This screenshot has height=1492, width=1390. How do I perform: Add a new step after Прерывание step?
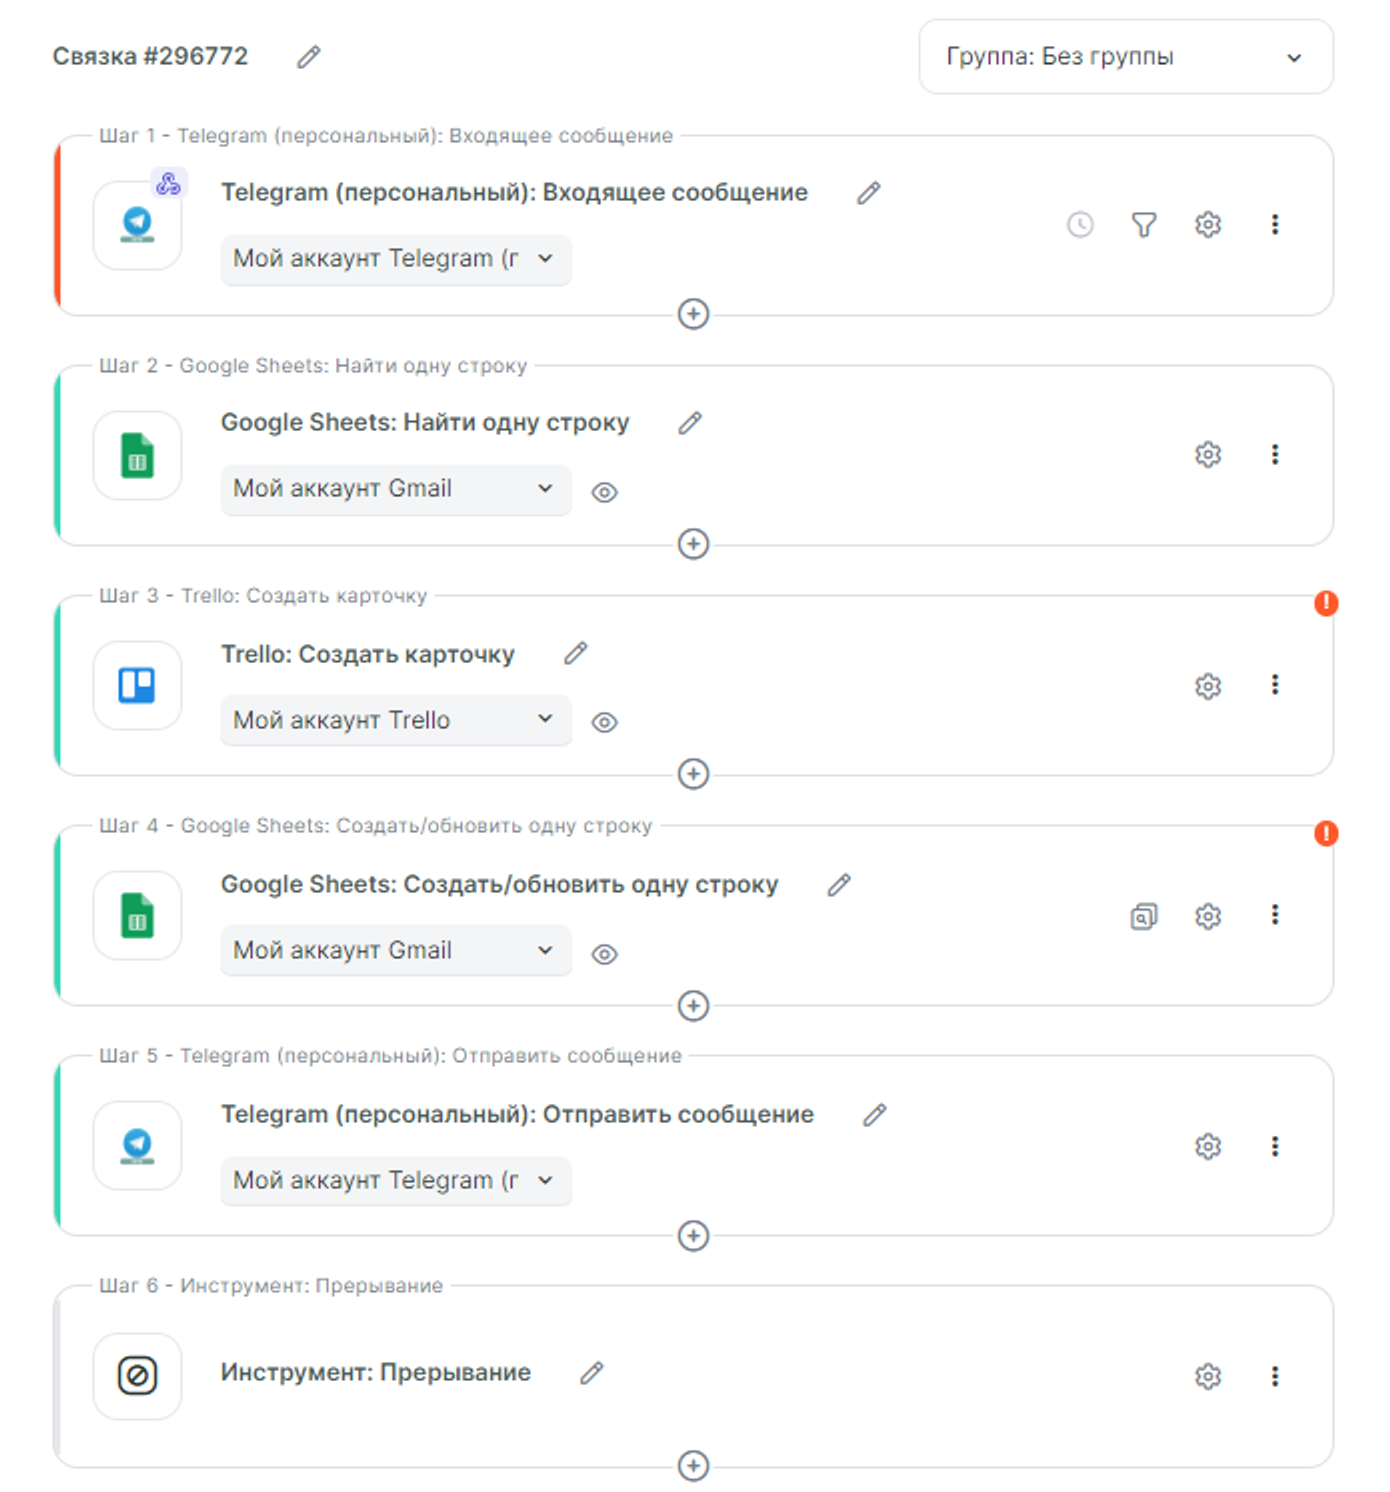click(693, 1466)
